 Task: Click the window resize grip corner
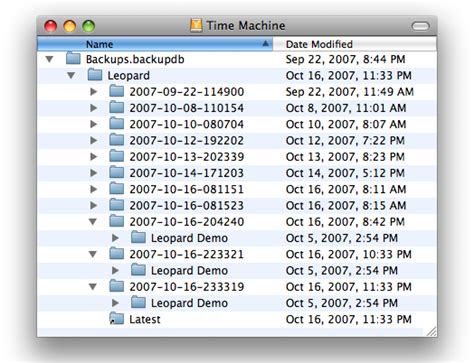point(431,331)
